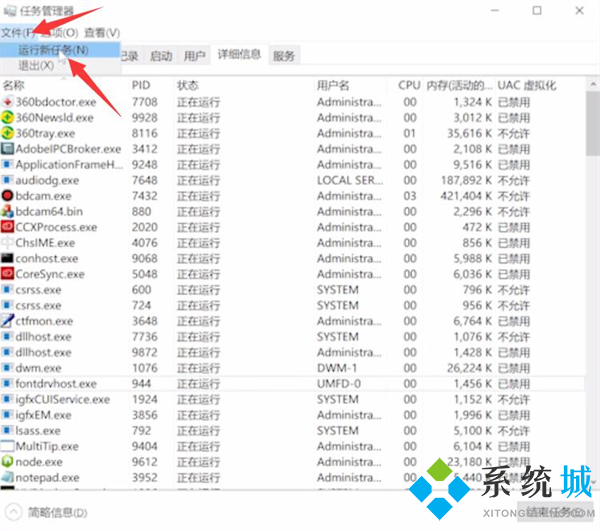The height and width of the screenshot is (531, 600).
Task: Click the conhost.exe console icon
Action: coord(7,259)
